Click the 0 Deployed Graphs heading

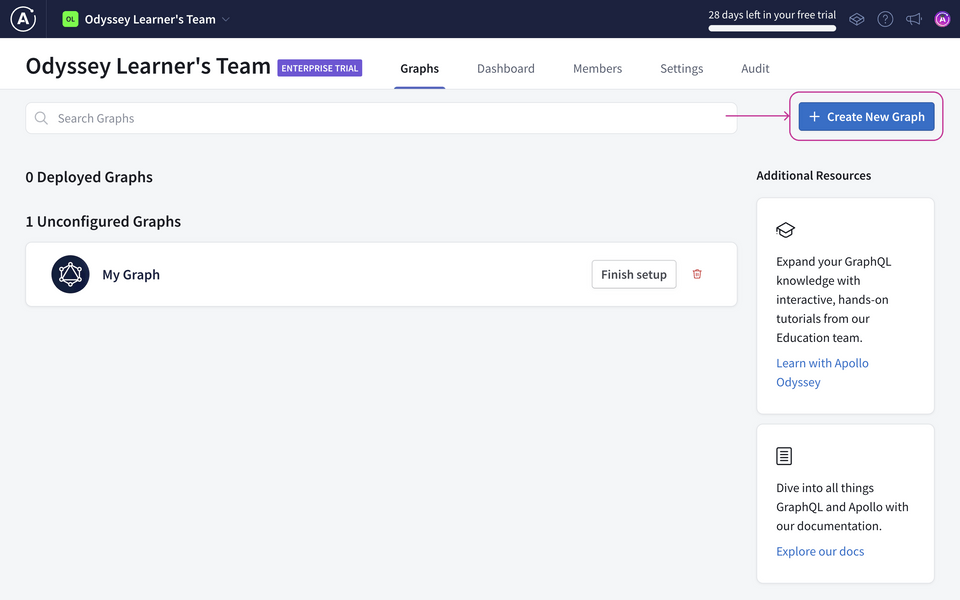(x=89, y=177)
